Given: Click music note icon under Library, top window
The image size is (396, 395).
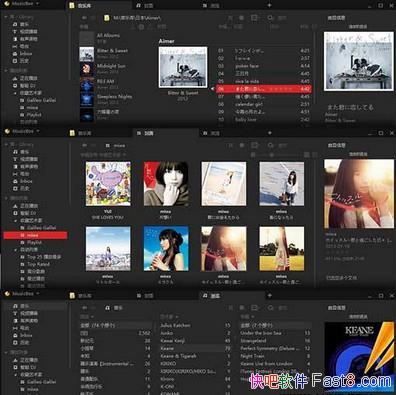Looking at the screenshot, I should 15,24.
